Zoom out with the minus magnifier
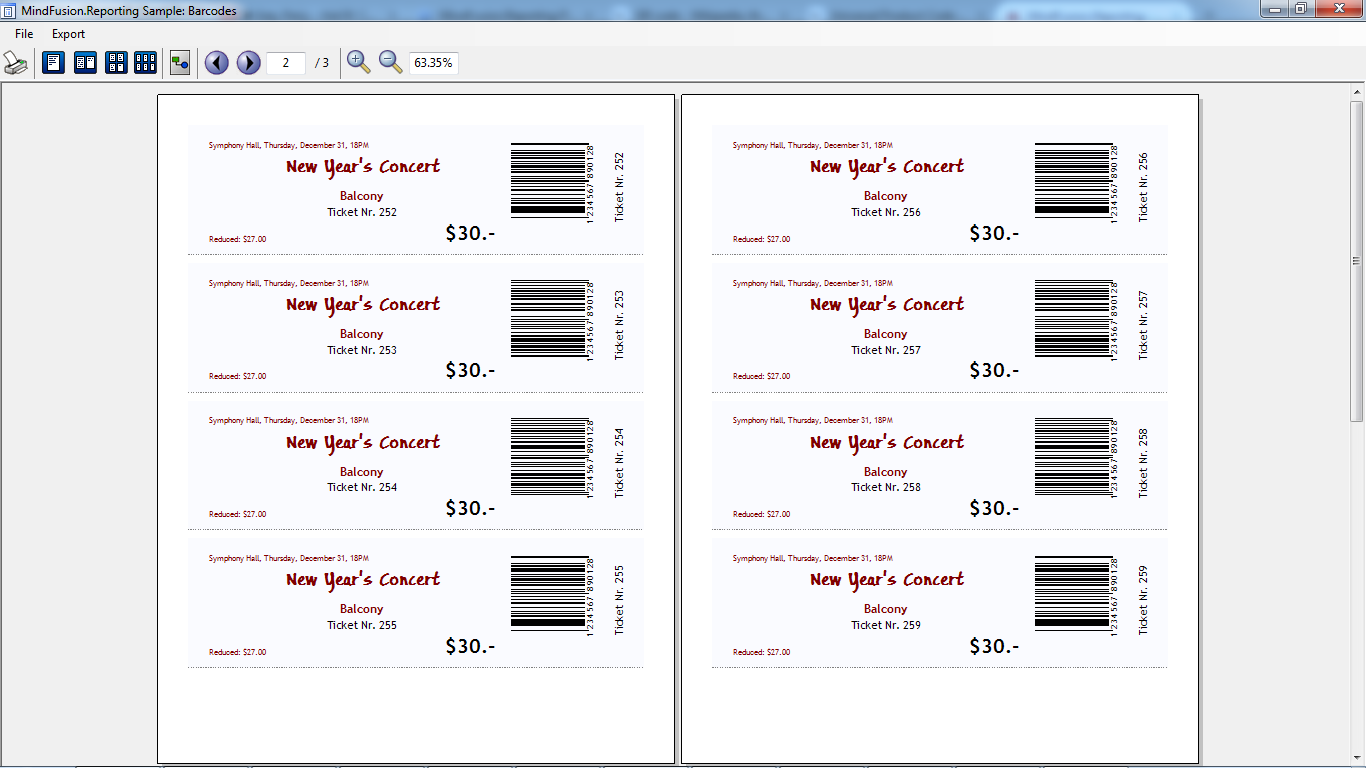The height and width of the screenshot is (768, 1366). coord(390,62)
